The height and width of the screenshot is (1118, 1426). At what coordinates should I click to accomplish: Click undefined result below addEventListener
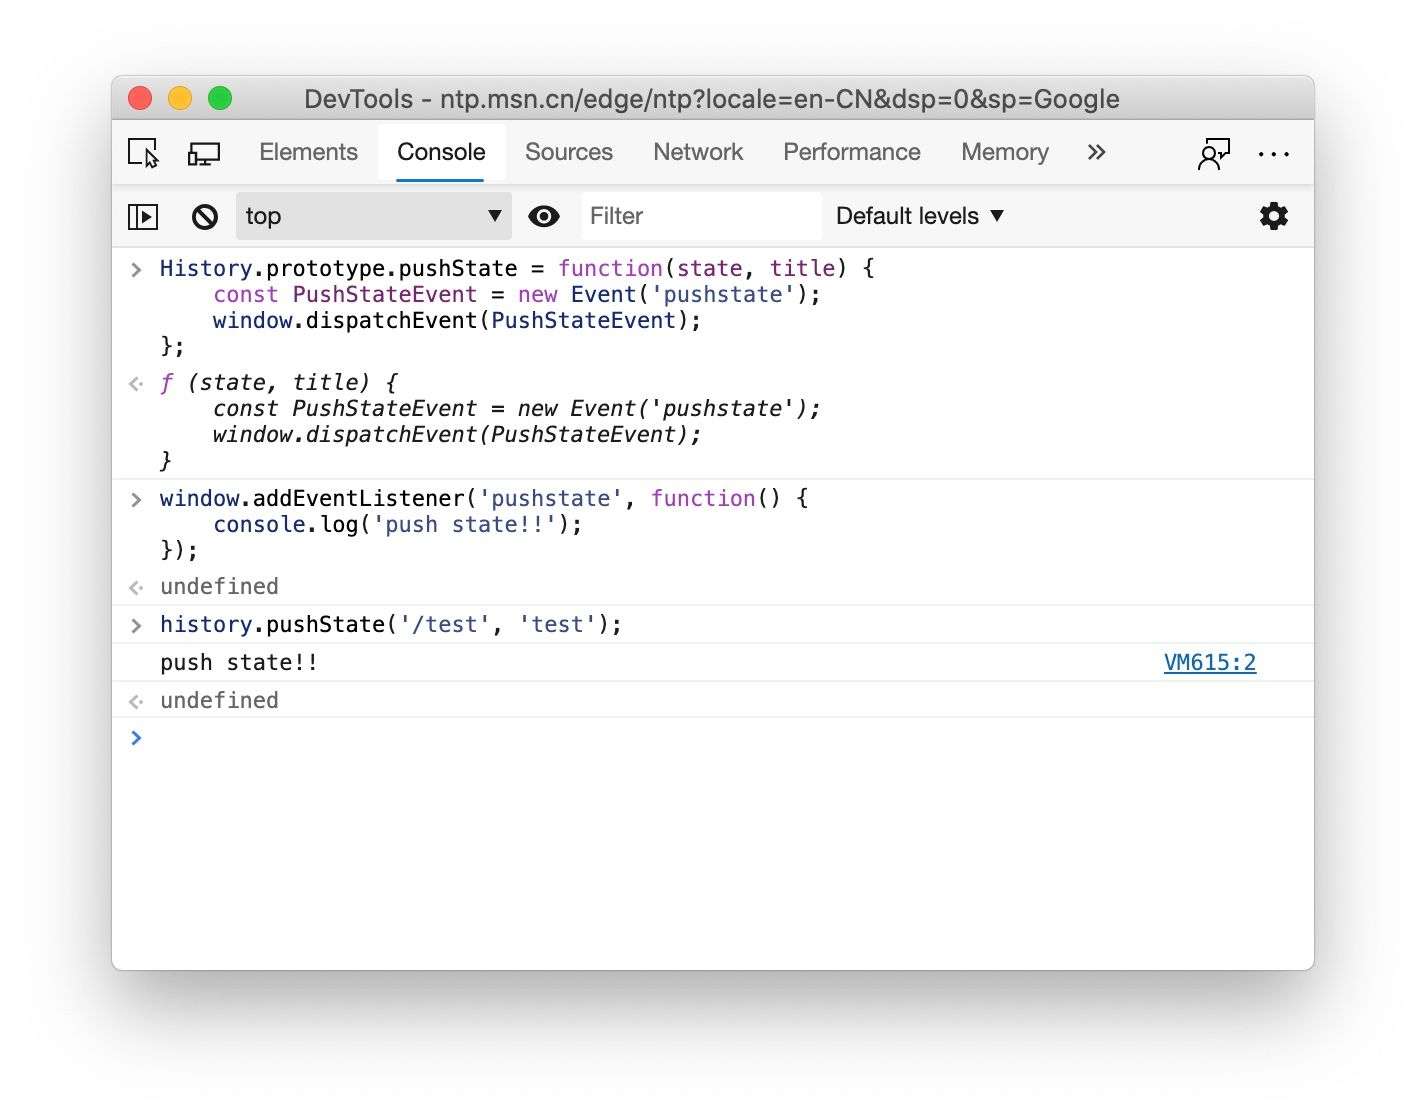click(x=219, y=586)
